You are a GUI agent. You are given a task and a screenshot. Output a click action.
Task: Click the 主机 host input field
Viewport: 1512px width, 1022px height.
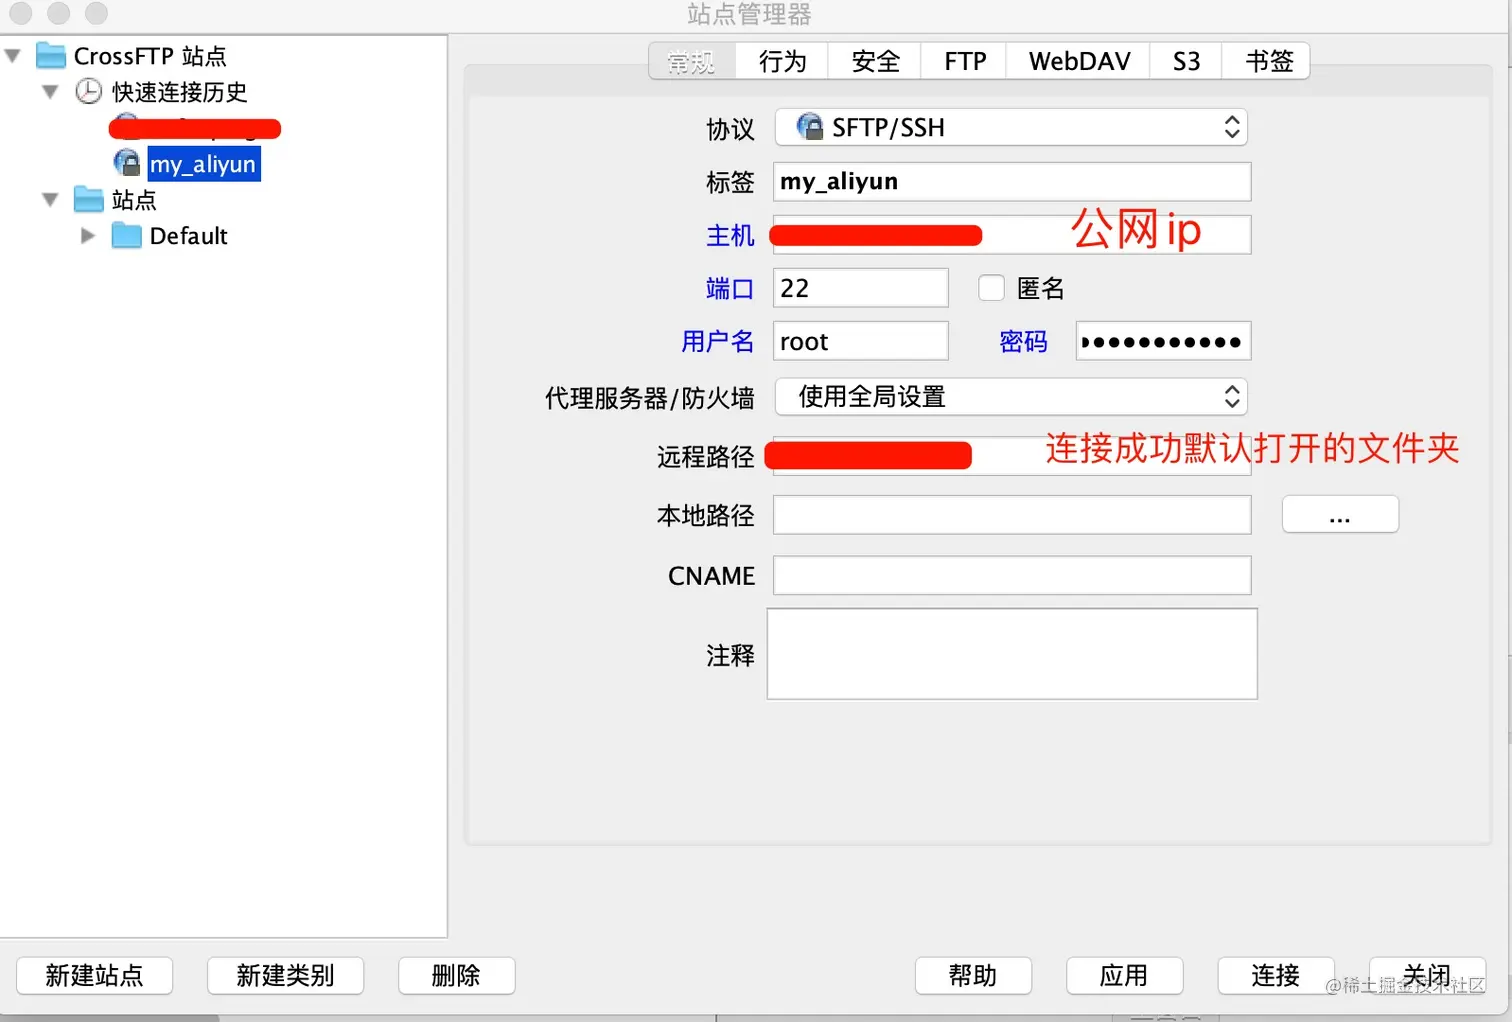[x=1012, y=235]
